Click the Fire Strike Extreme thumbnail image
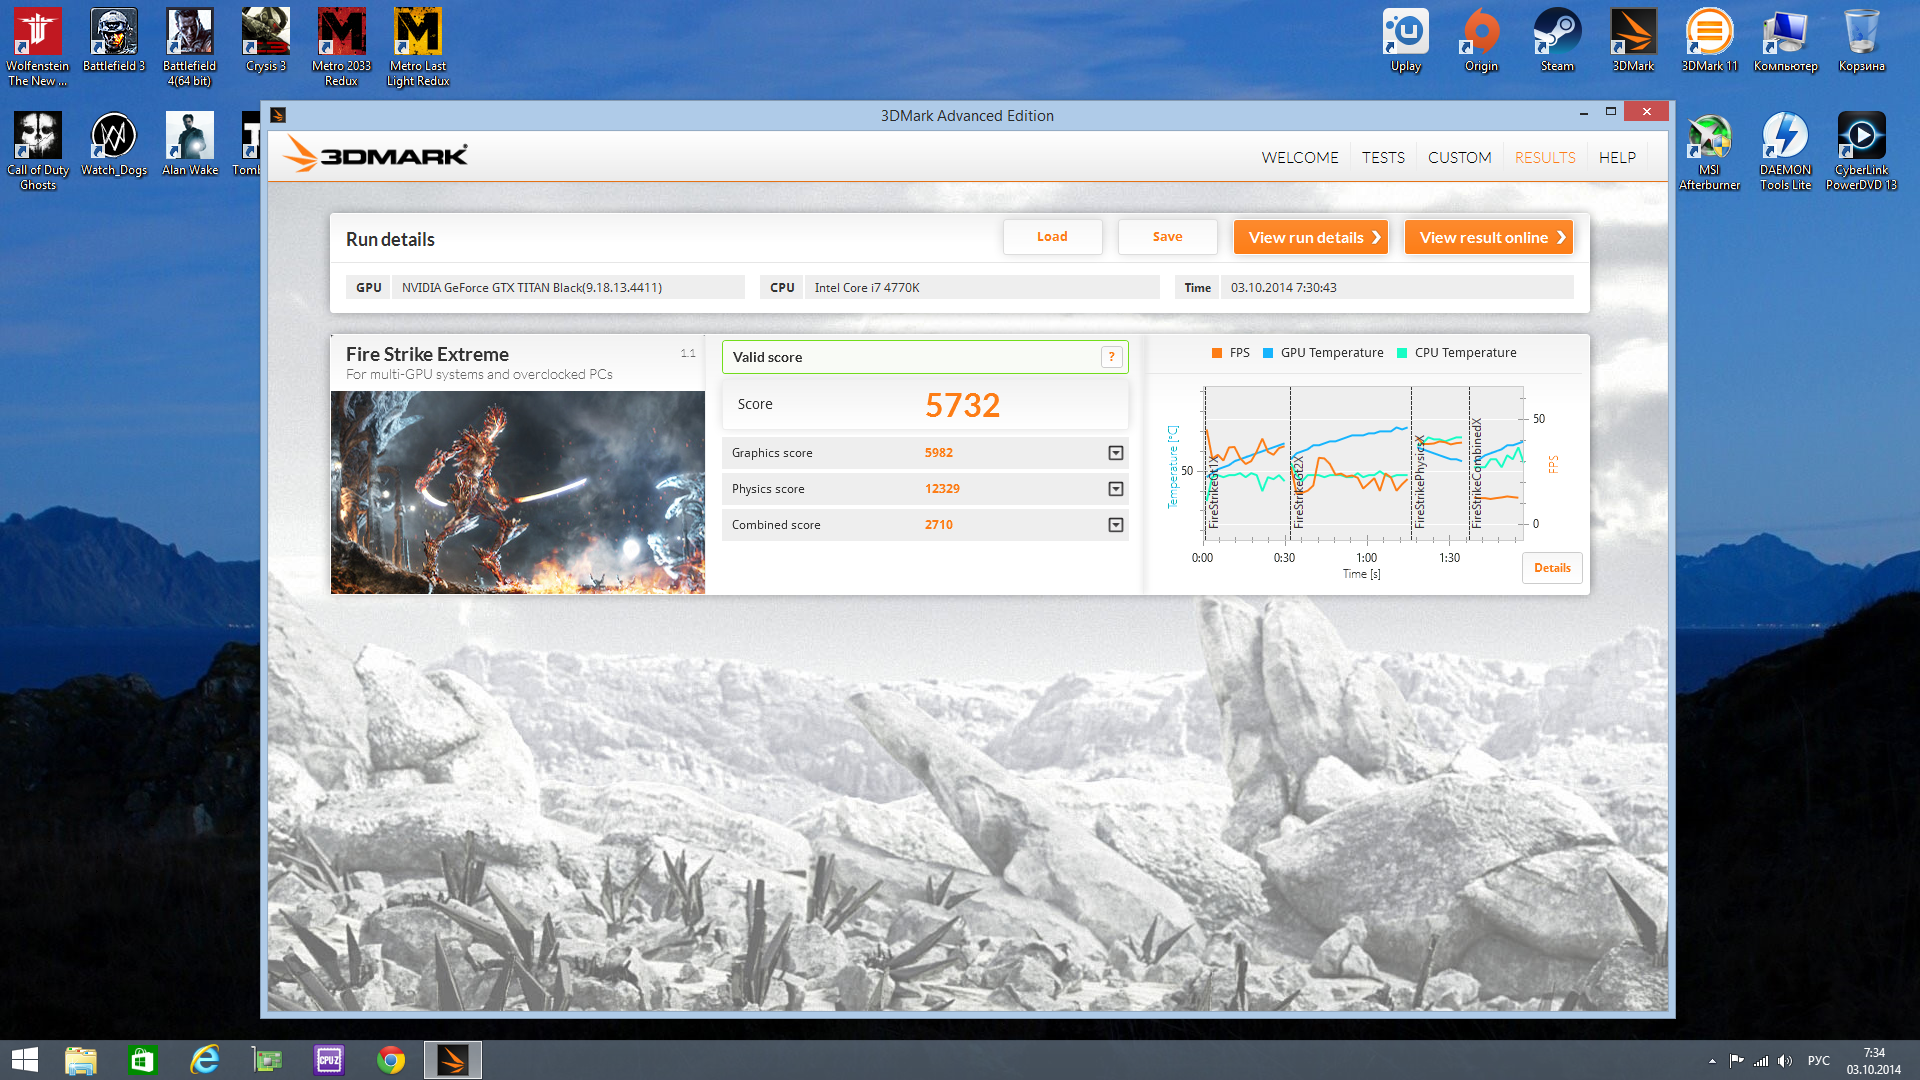Image resolution: width=1920 pixels, height=1080 pixels. pos(517,492)
